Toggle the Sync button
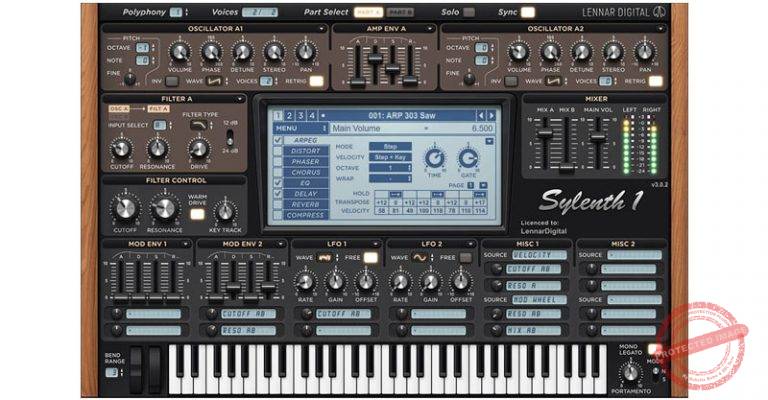768x400 pixels. 528,12
